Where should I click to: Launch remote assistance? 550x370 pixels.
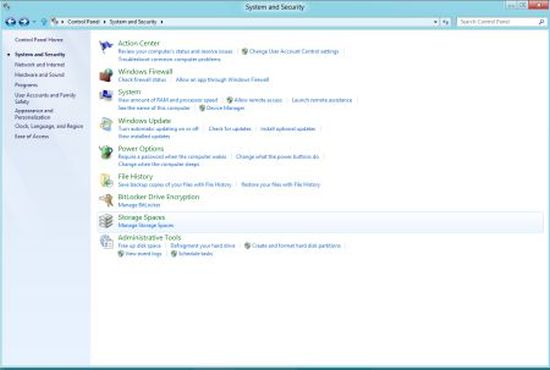(x=322, y=100)
